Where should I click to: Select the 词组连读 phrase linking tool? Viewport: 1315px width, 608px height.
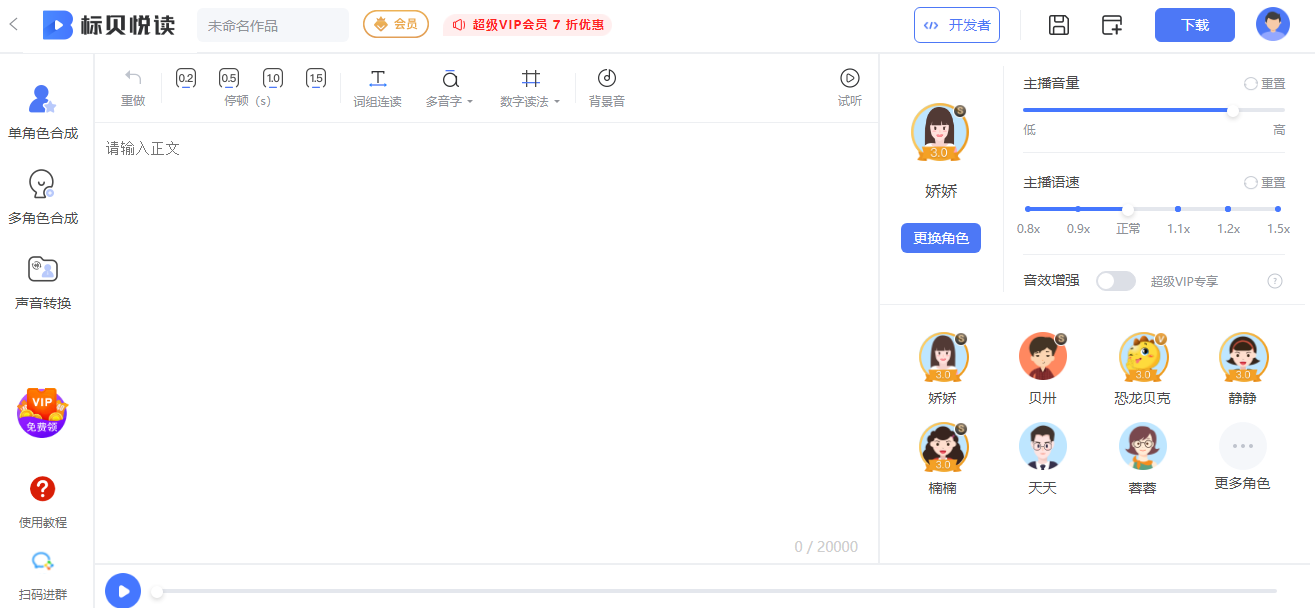[377, 88]
